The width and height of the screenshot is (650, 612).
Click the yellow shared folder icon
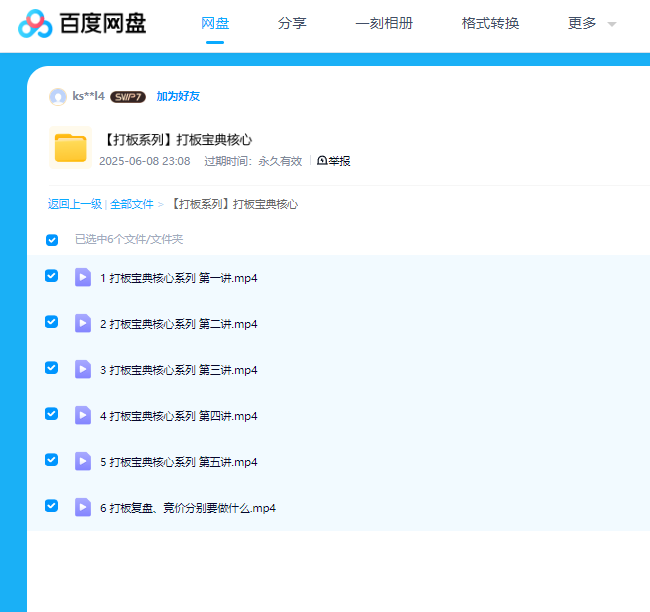point(70,148)
